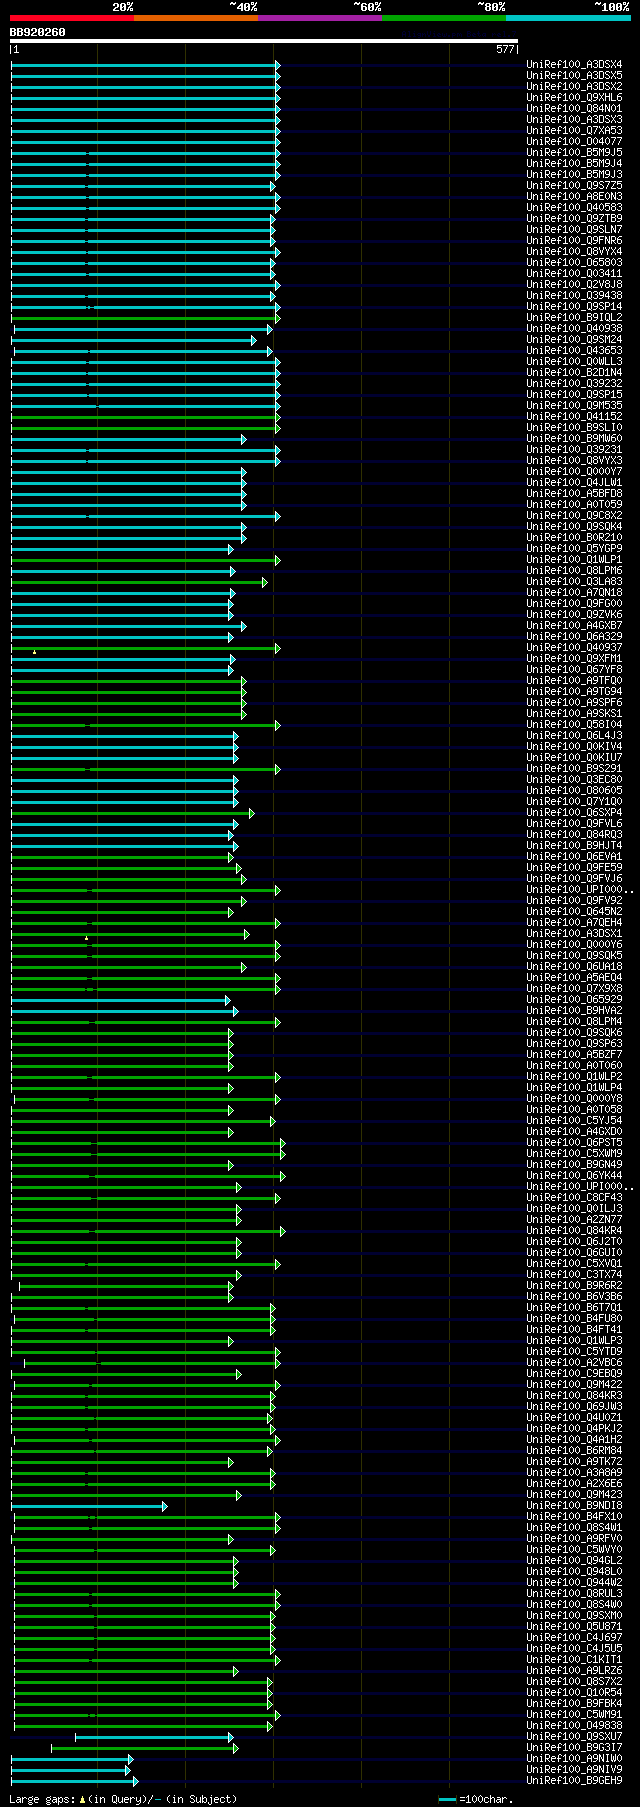Select the UniRef100_Q6PST5 label
The height and width of the screenshot is (1807, 640).
click(574, 1143)
